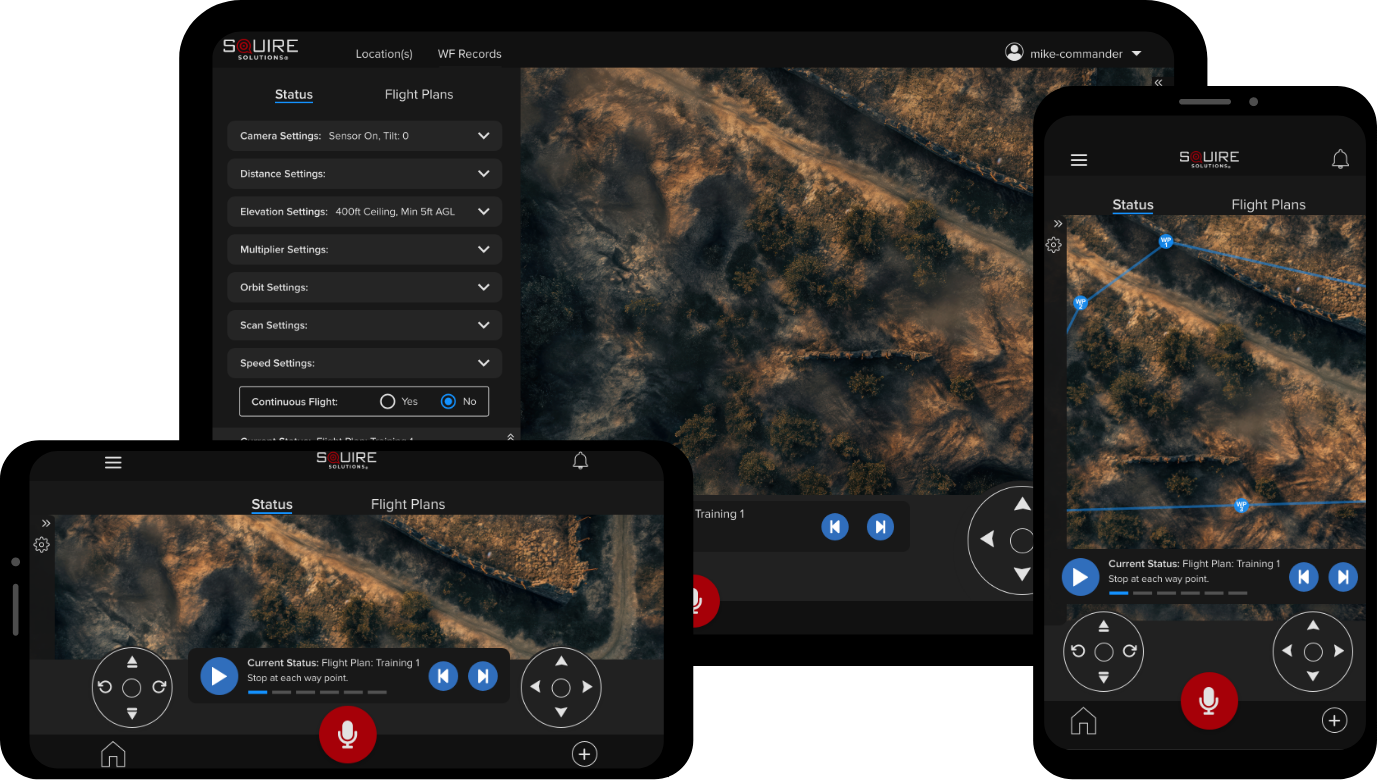Image resolution: width=1377 pixels, height=780 pixels.
Task: Open notifications bell on landscape phone
Action: coord(580,461)
